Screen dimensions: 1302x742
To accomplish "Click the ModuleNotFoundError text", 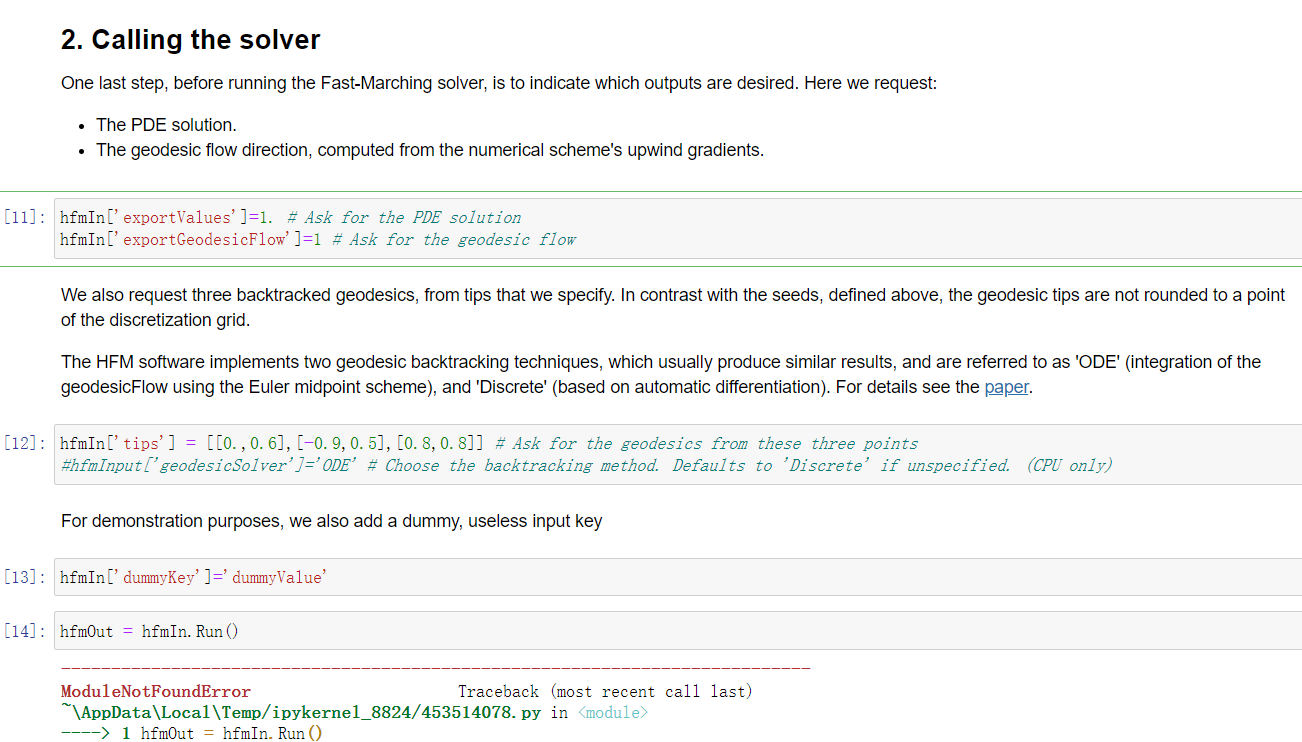I will (156, 692).
